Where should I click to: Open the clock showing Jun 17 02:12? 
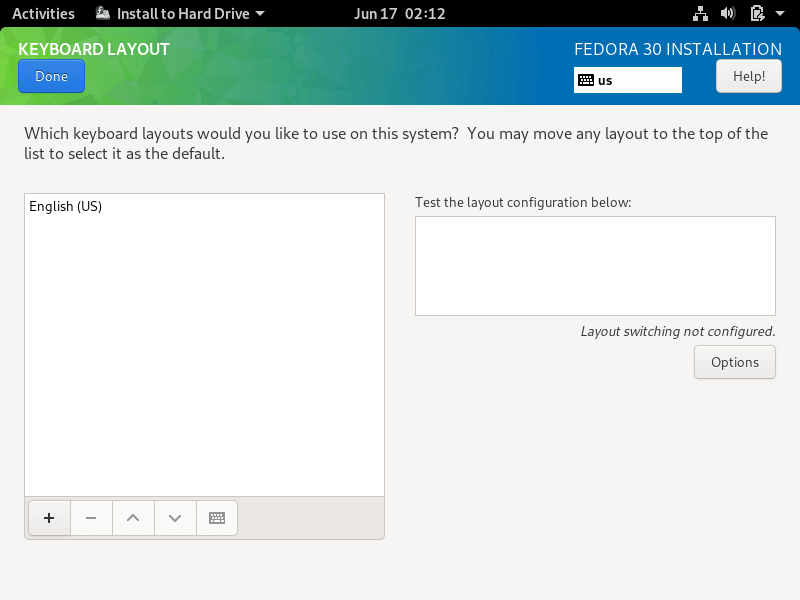click(x=399, y=13)
